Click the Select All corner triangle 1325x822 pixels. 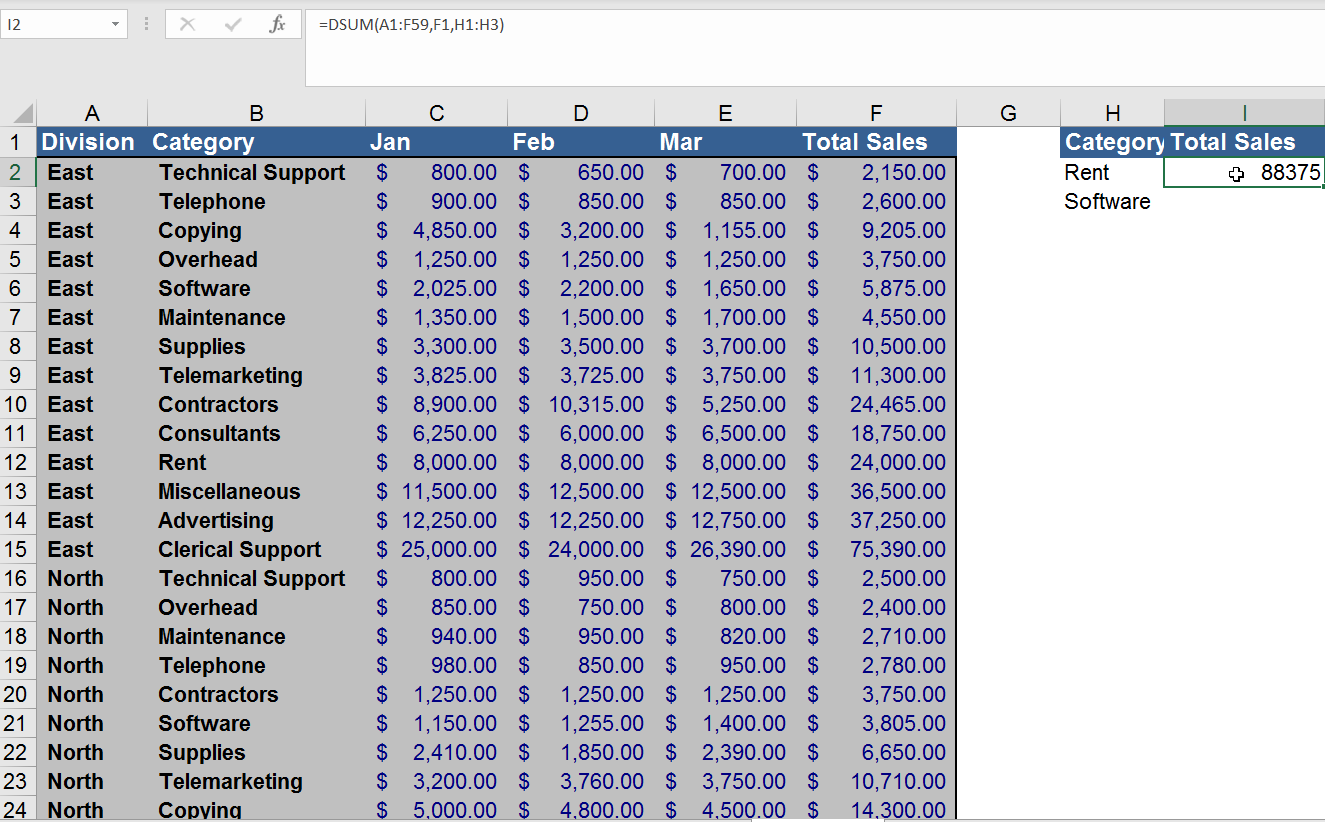coord(21,114)
